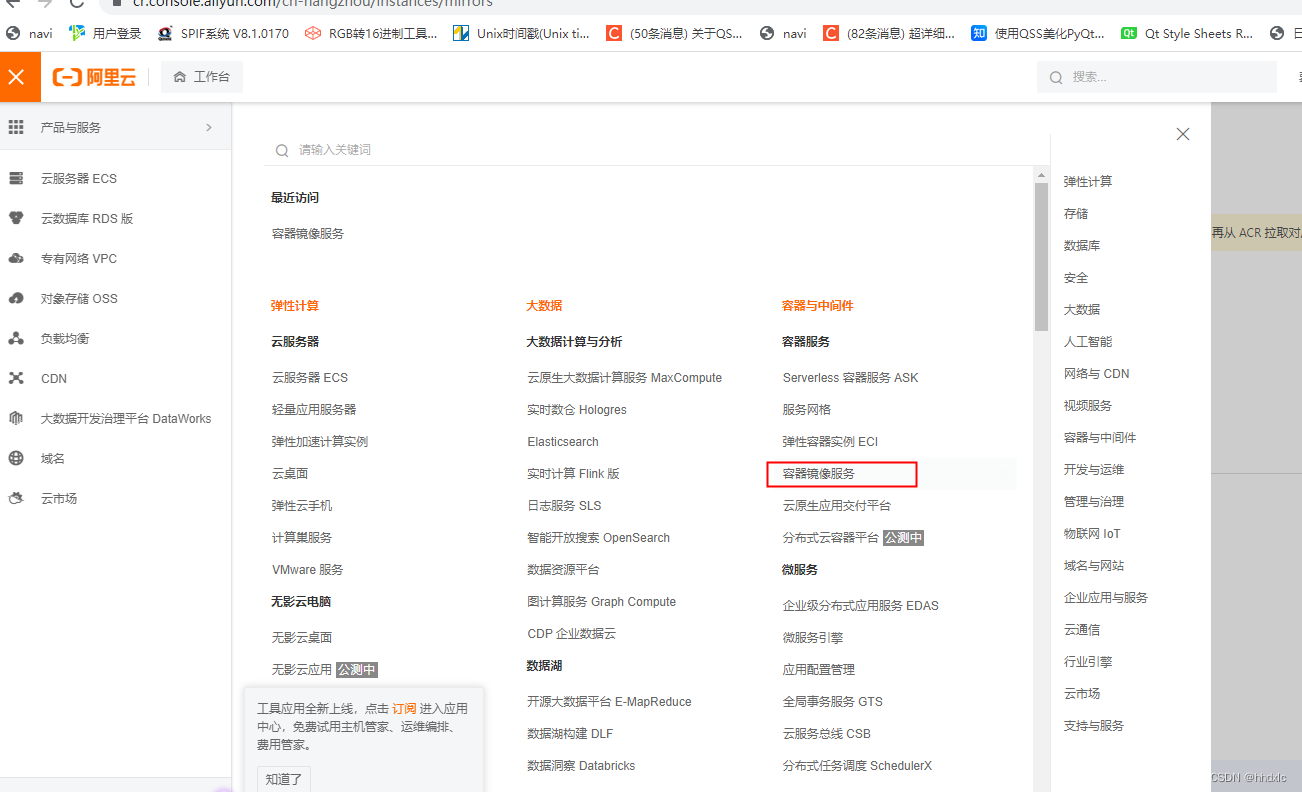This screenshot has height=792, width=1302.
Task: Open 轻量应用服务器 link
Action: click(x=314, y=410)
